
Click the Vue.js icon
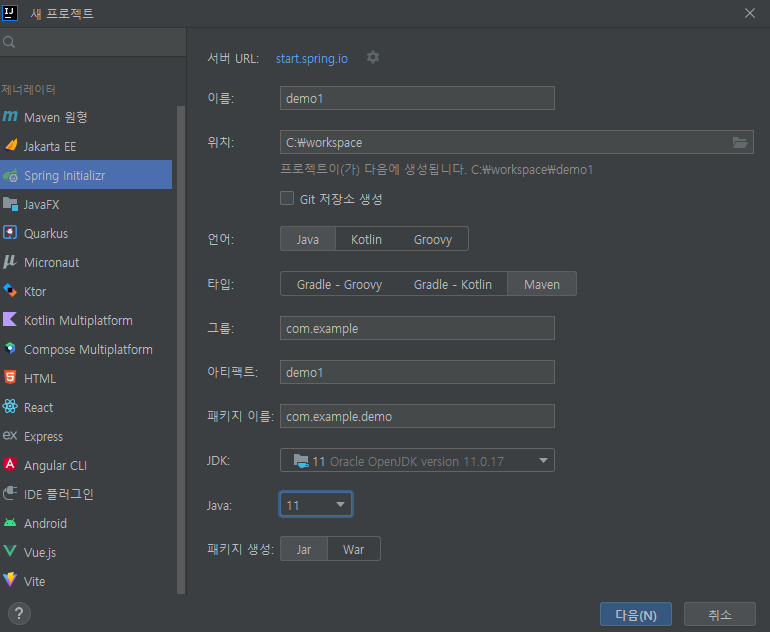[10, 551]
